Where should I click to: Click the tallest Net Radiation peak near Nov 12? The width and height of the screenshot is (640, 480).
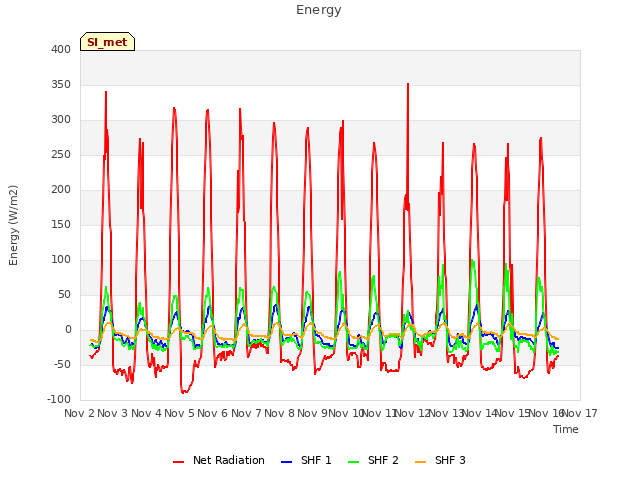pyautogui.click(x=408, y=84)
